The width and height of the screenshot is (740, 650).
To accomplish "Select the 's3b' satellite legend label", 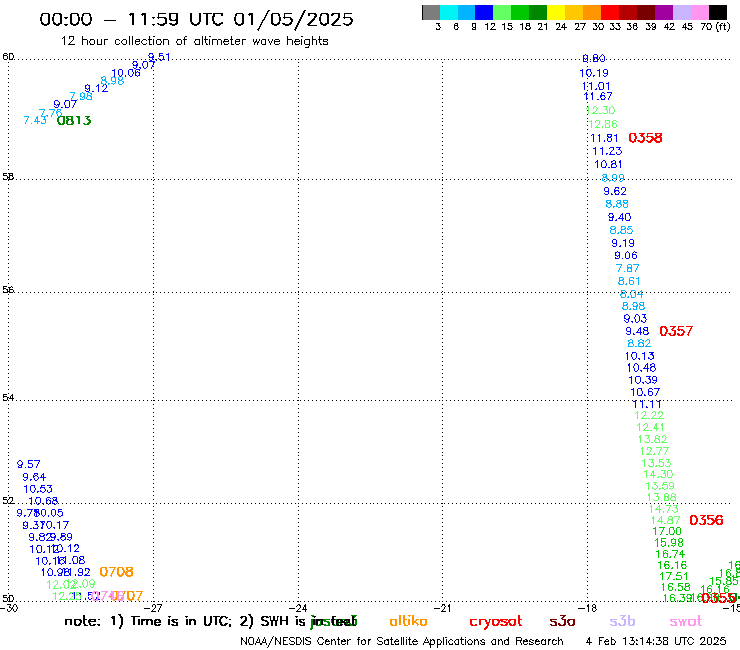I will pyautogui.click(x=622, y=621).
